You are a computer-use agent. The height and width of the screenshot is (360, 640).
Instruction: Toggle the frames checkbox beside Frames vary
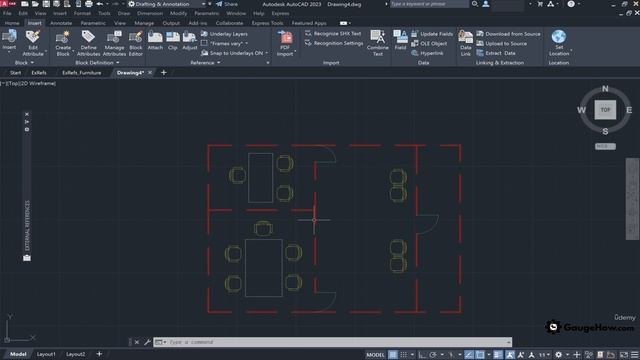pyautogui.click(x=204, y=43)
